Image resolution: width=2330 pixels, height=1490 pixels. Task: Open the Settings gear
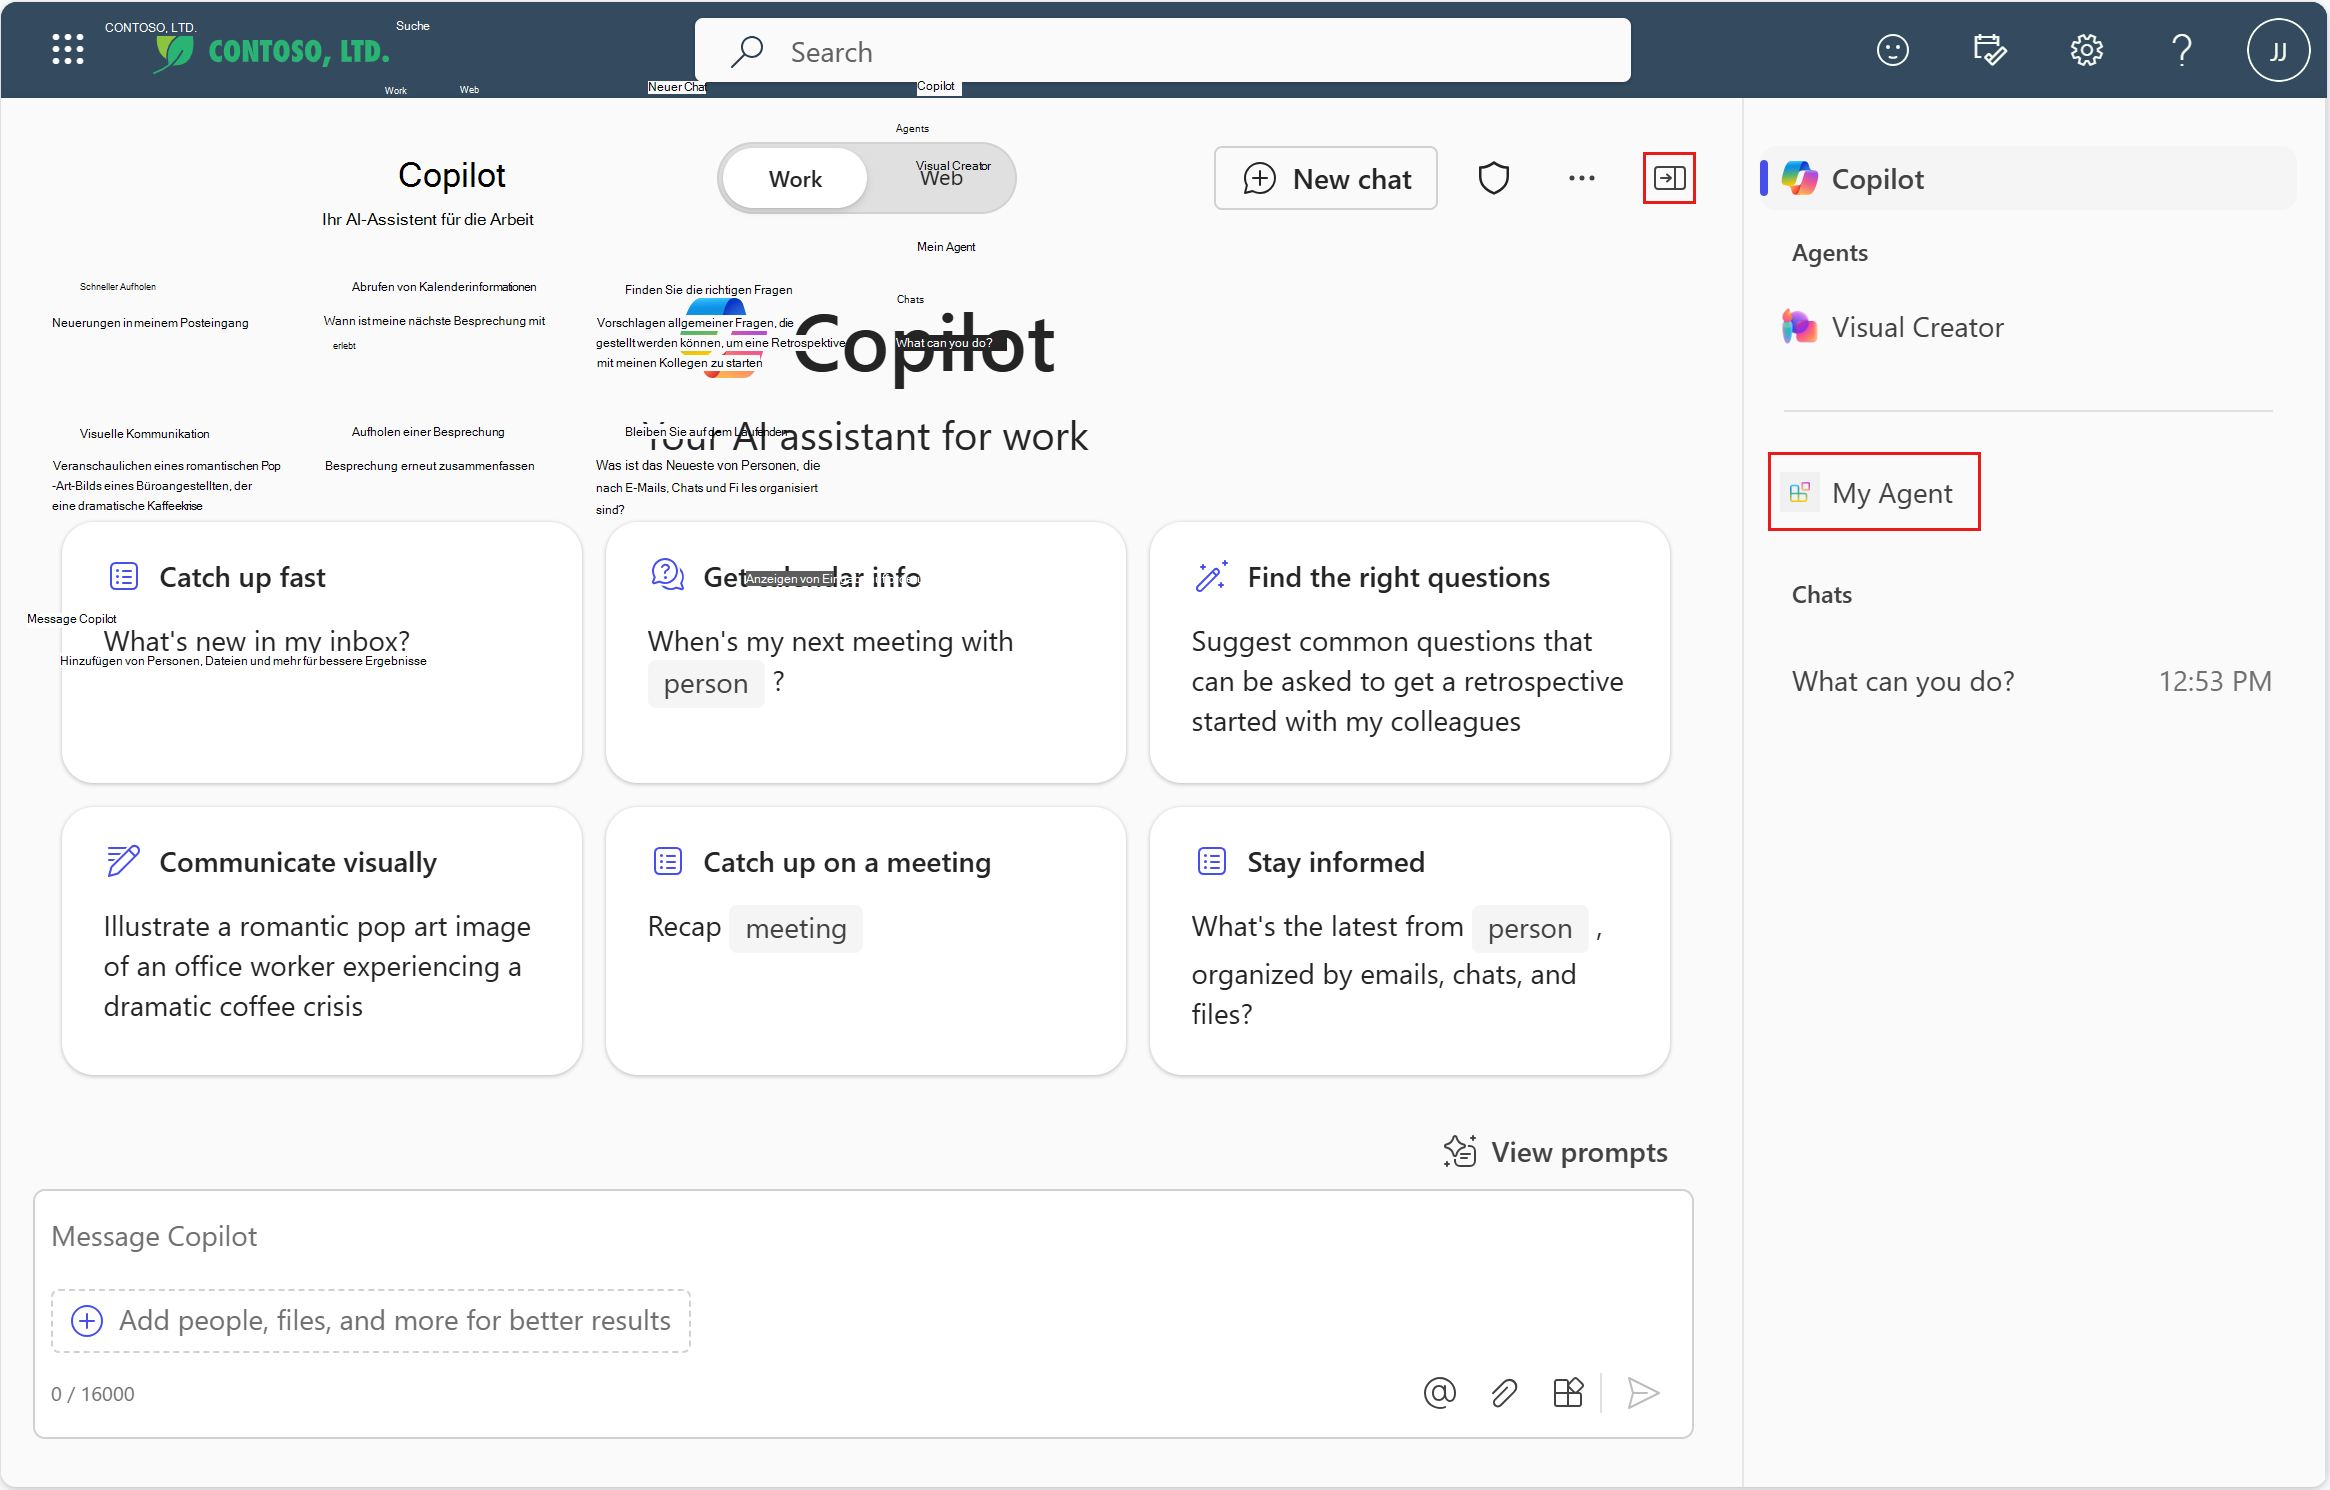[2087, 50]
